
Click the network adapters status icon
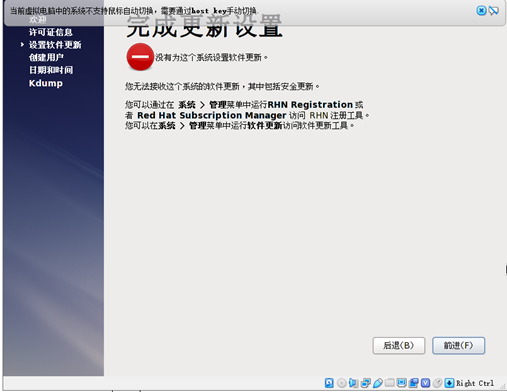pyautogui.click(x=366, y=383)
